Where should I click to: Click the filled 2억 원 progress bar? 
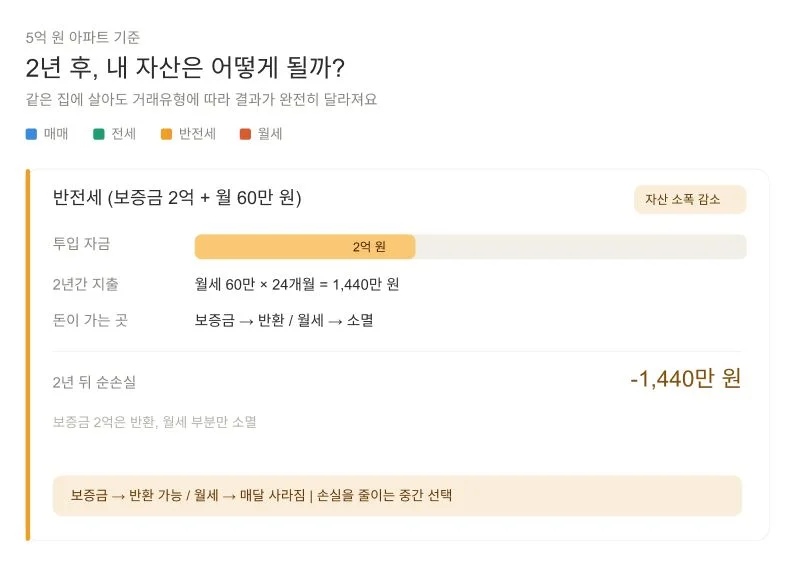(304, 247)
